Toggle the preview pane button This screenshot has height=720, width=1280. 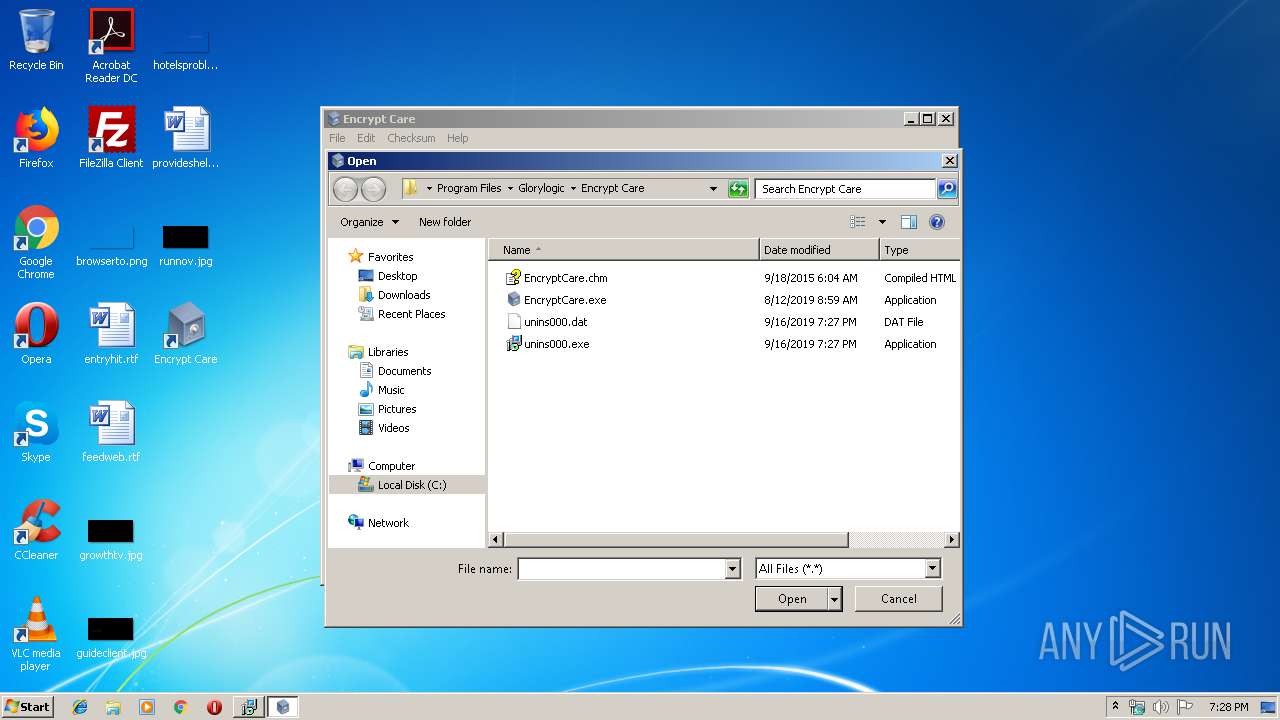908,222
